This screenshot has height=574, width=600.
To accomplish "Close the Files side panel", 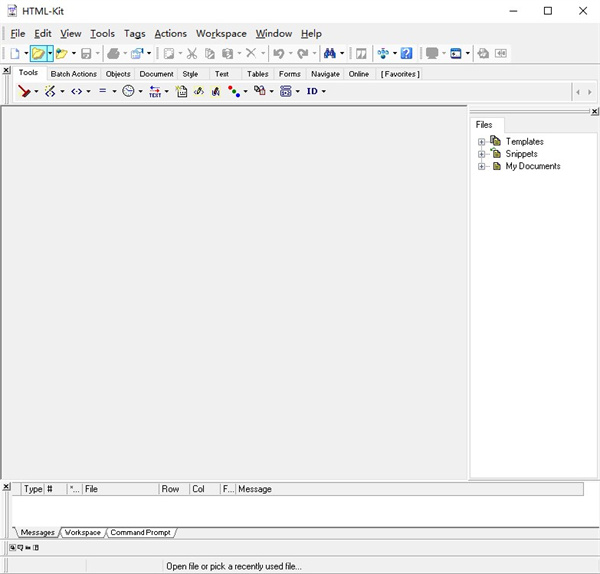I will [595, 112].
